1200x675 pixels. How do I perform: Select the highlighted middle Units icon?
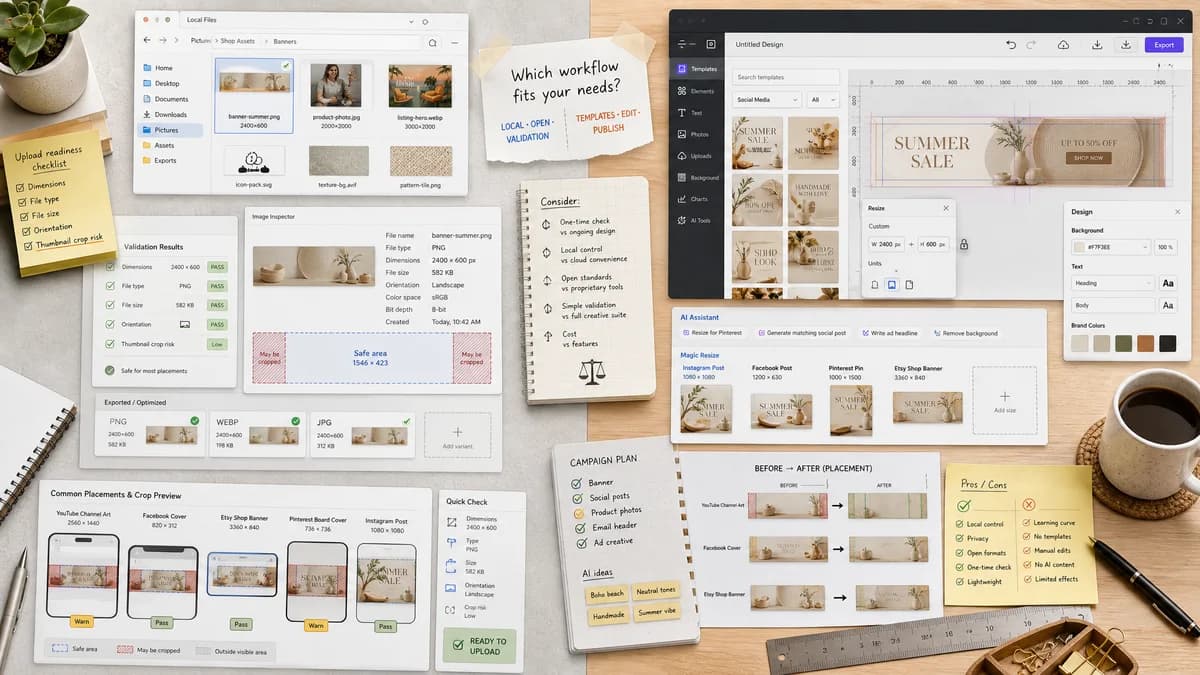point(892,285)
